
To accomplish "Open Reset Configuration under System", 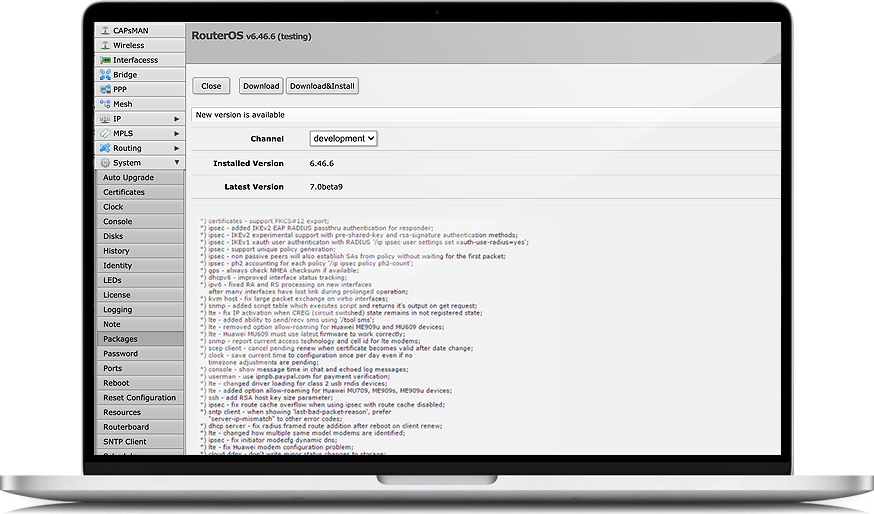I will 140,397.
